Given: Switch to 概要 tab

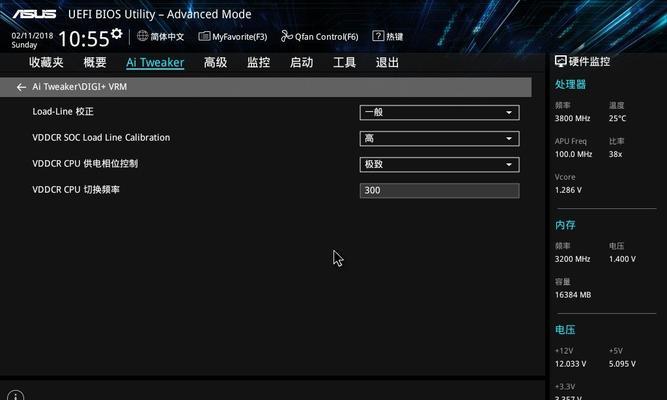Looking at the screenshot, I should coord(95,63).
